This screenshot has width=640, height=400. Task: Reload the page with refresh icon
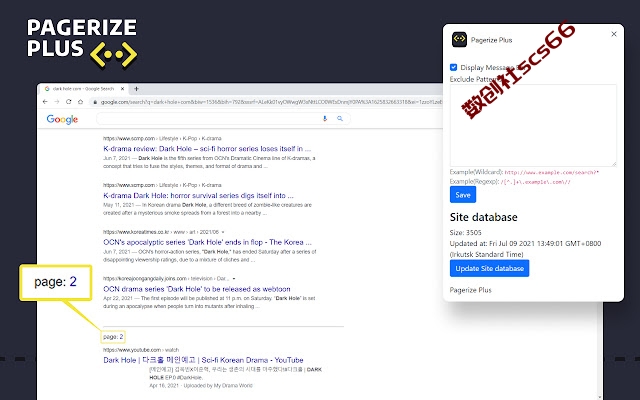(x=69, y=102)
